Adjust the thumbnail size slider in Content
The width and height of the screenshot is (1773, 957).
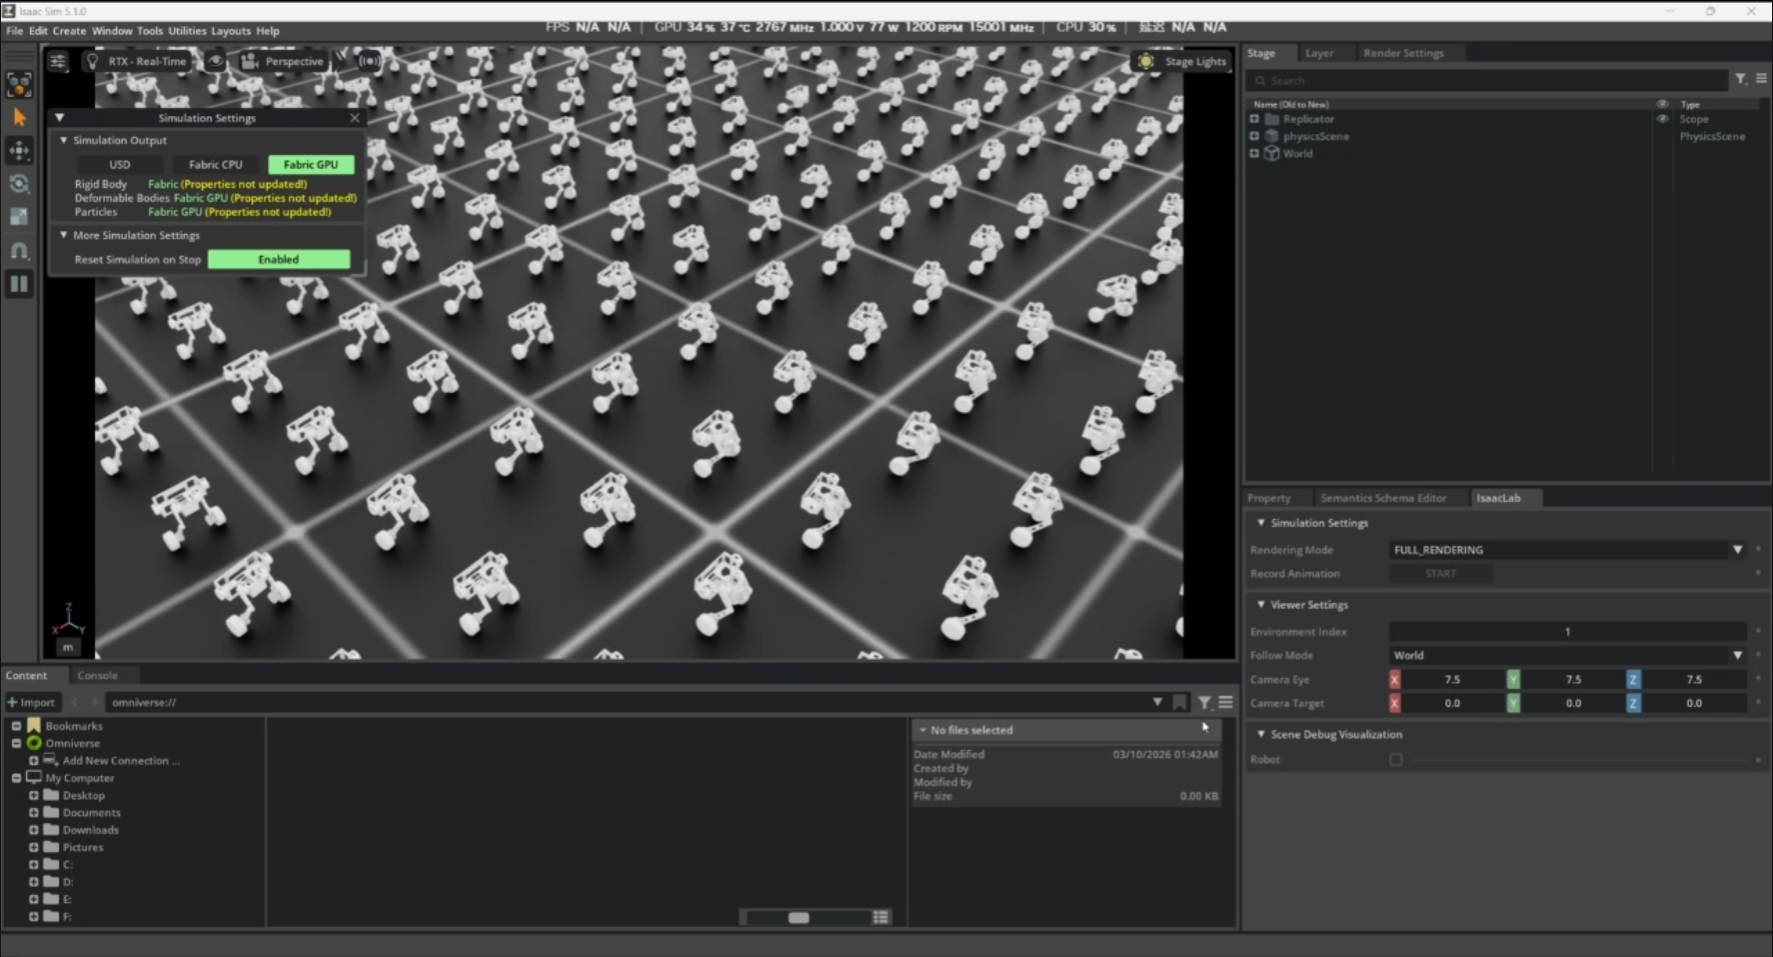(799, 918)
